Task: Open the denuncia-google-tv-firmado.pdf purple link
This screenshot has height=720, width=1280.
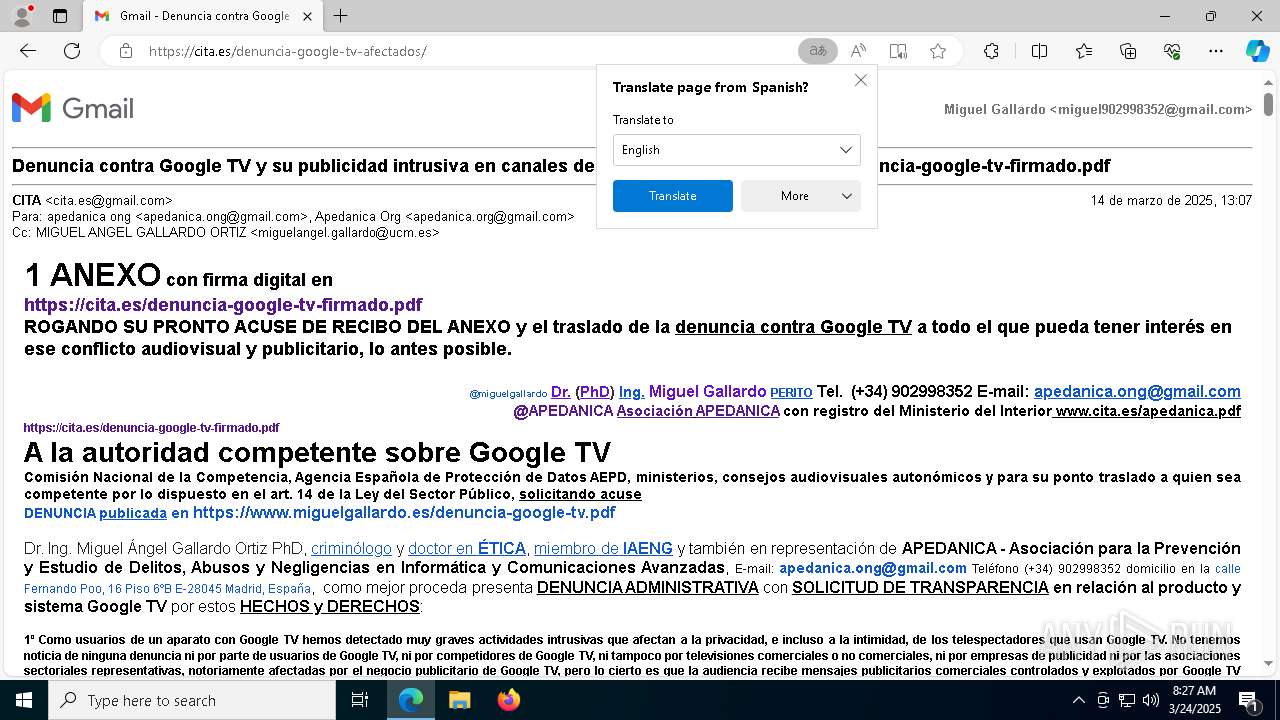Action: click(223, 305)
